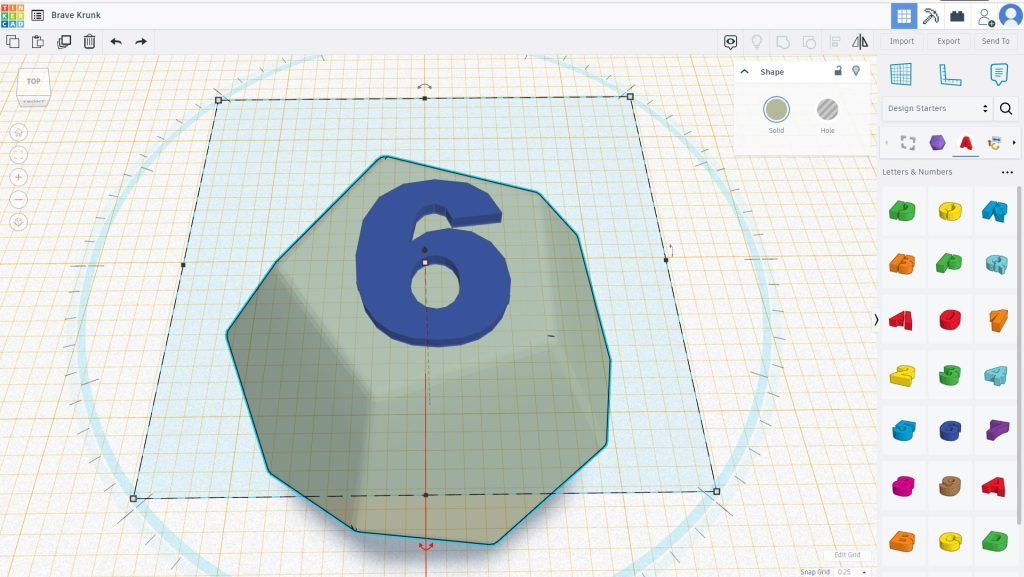Pick the green number 3 shape
The width and height of the screenshot is (1024, 577).
[950, 375]
